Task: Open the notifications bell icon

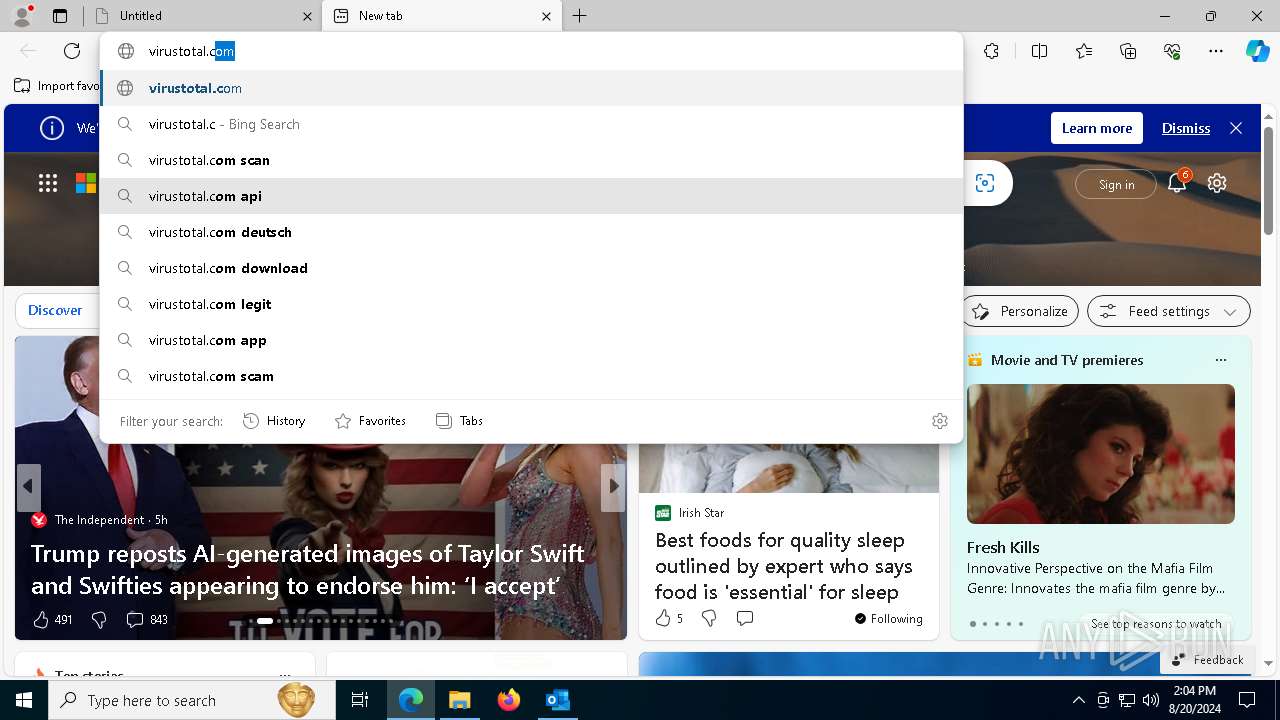Action: click(x=1177, y=183)
